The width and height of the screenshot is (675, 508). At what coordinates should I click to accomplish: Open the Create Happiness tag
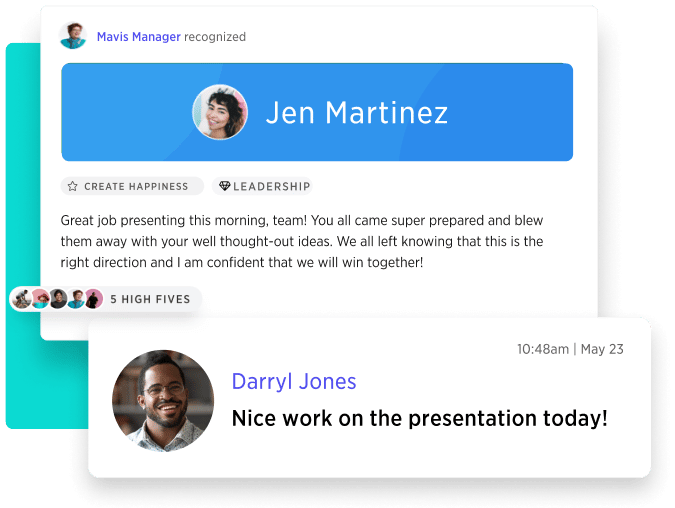tap(132, 186)
